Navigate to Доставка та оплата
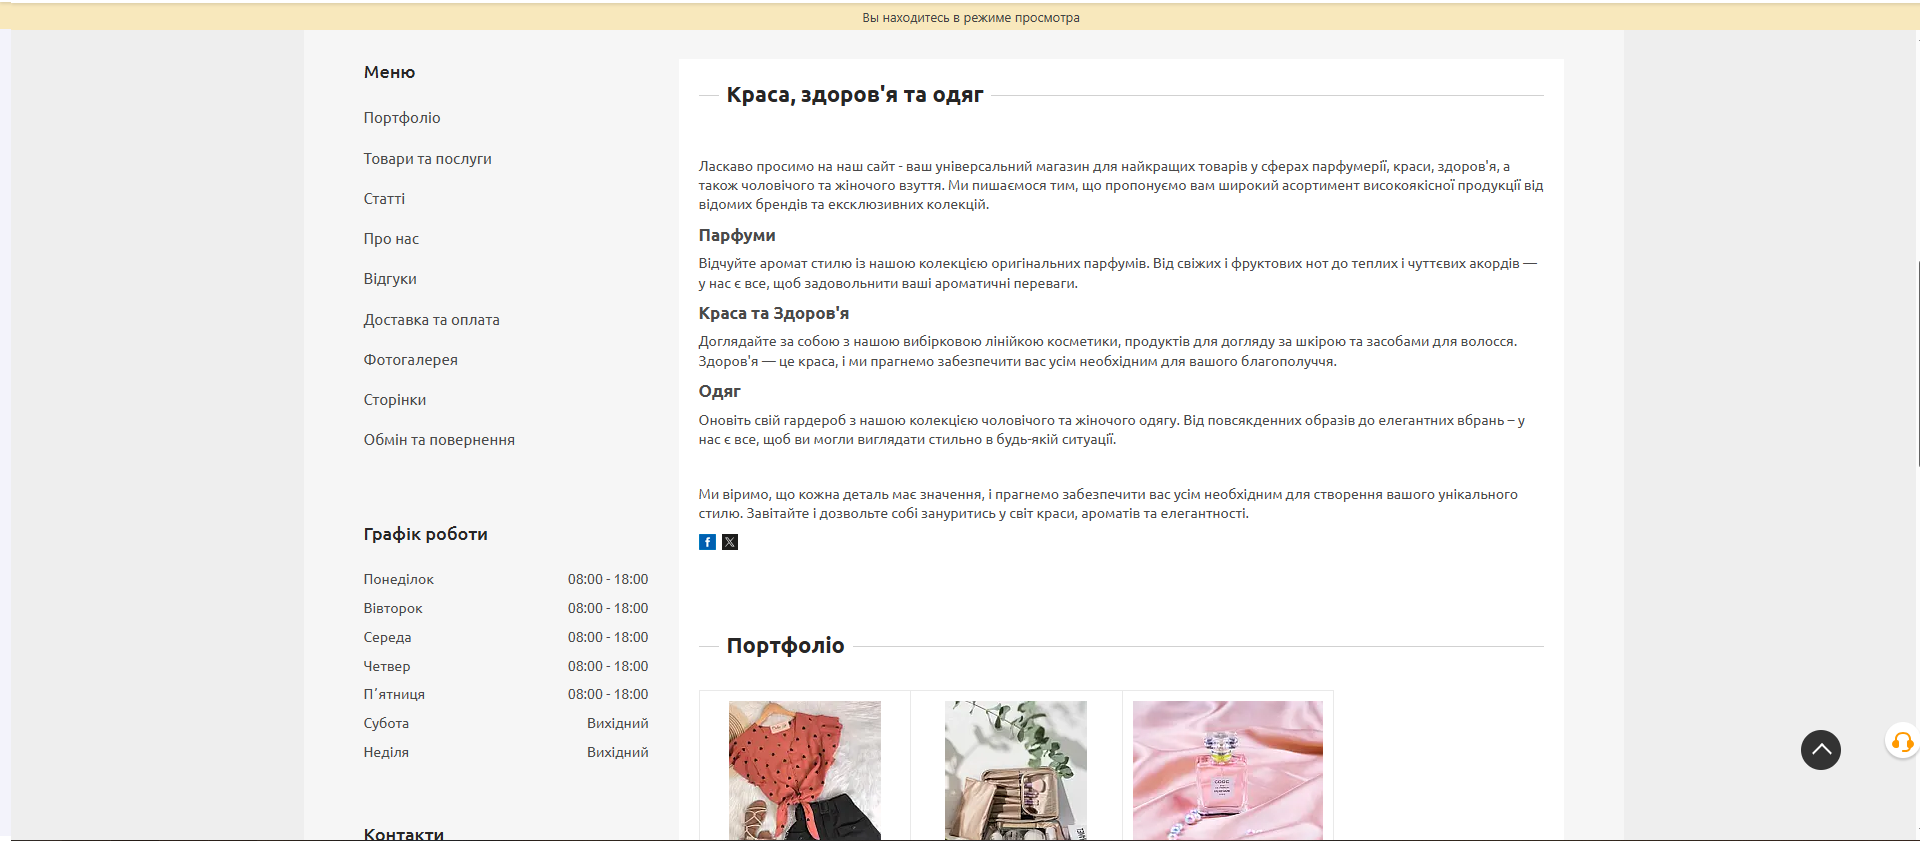 click(431, 320)
